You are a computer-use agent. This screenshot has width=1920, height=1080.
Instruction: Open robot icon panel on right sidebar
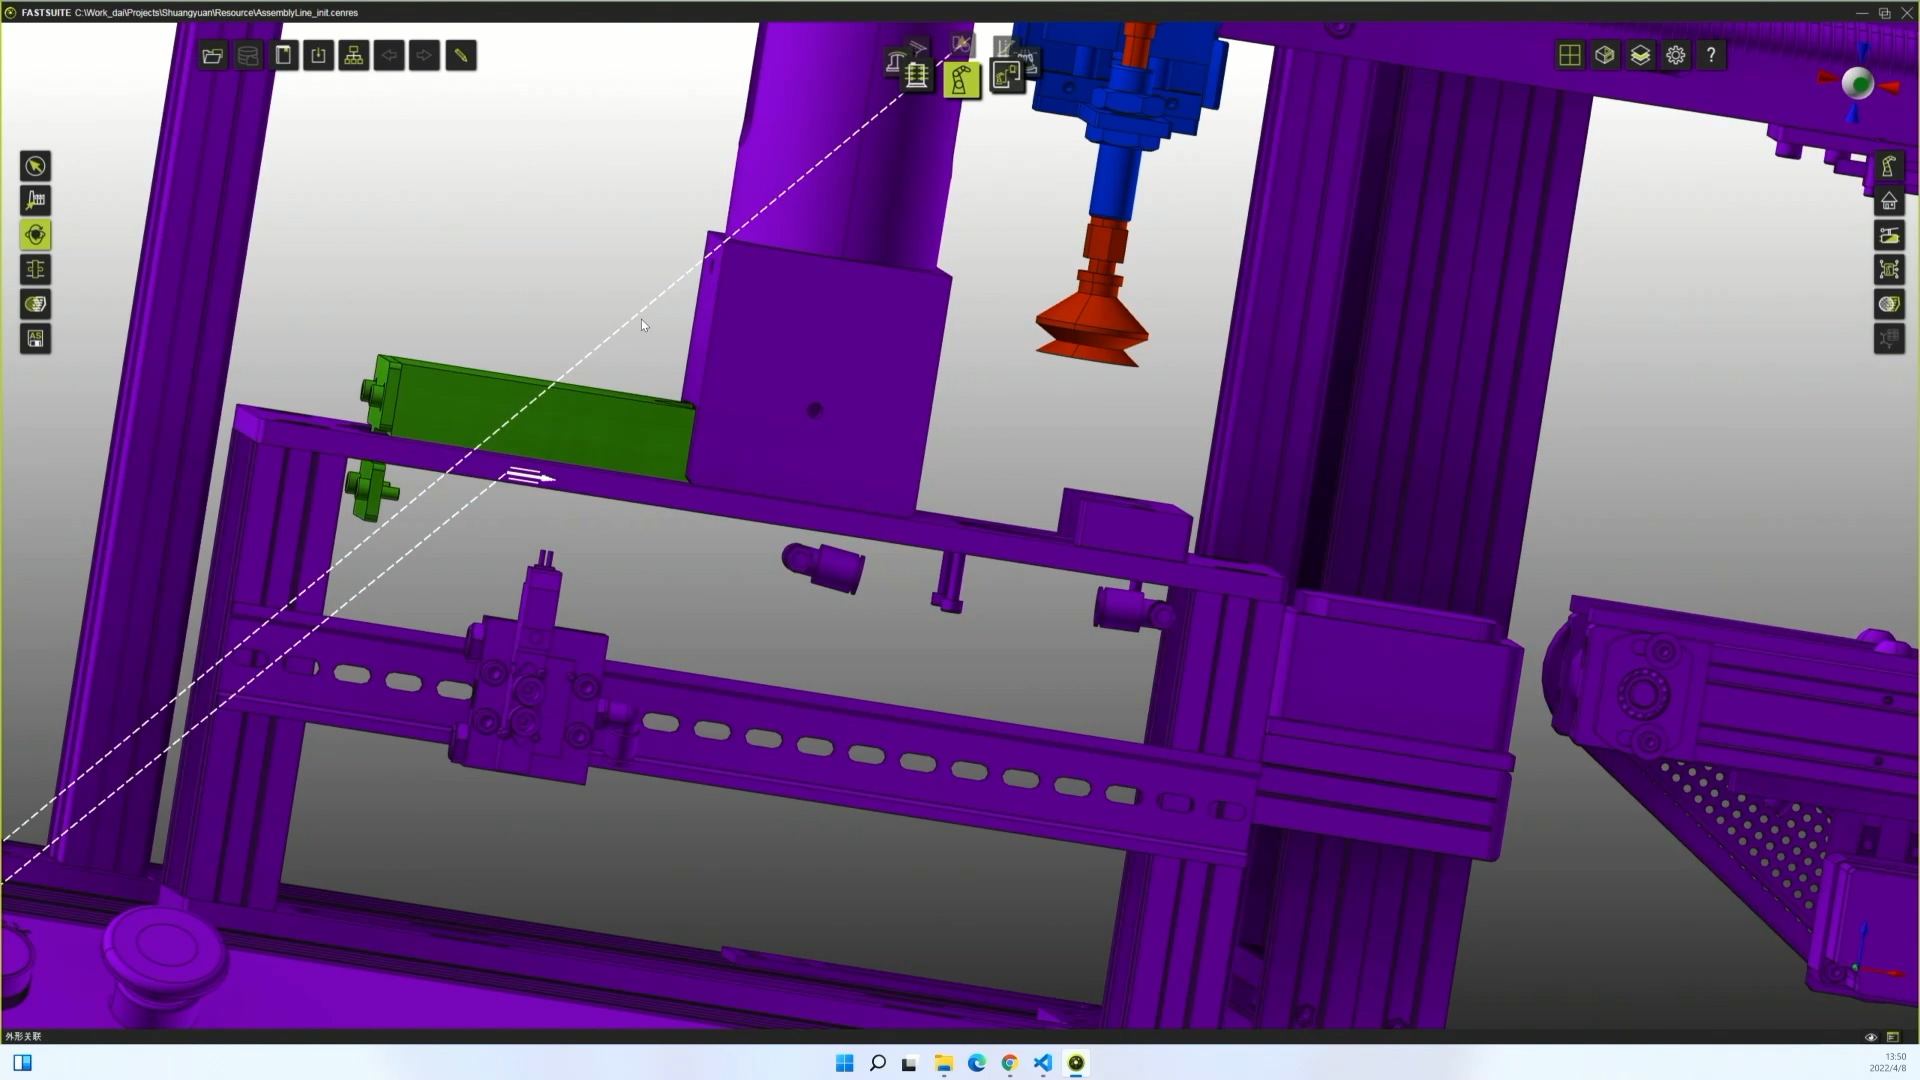tap(1889, 166)
